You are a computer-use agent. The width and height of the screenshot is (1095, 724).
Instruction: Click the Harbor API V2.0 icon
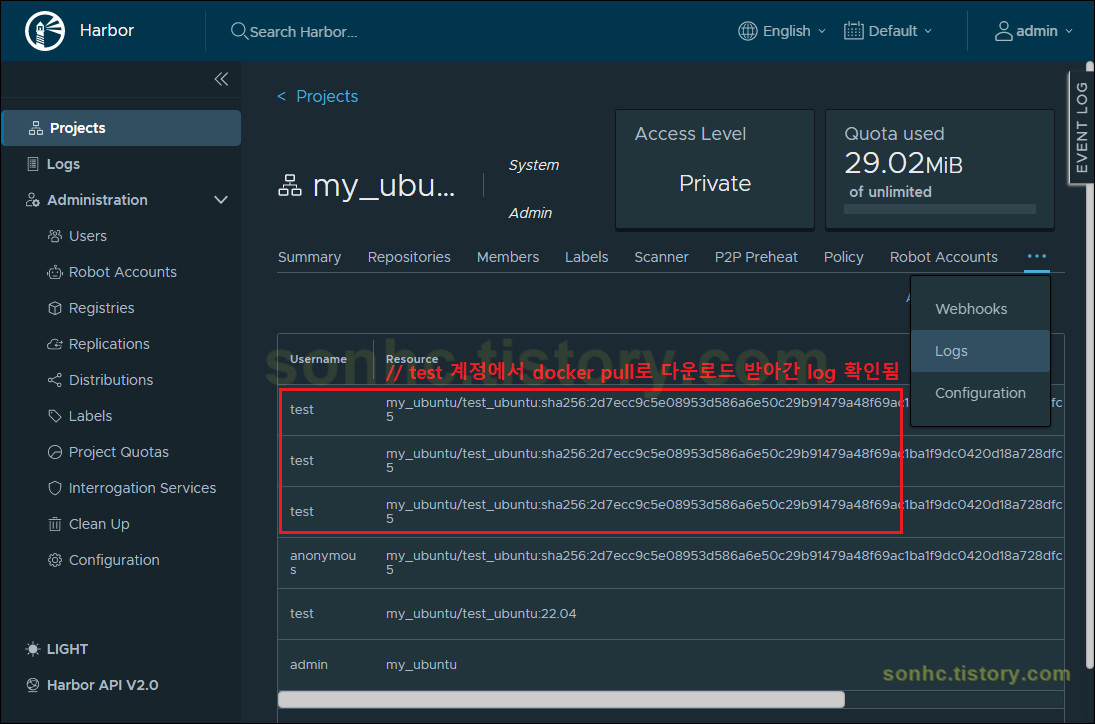point(33,685)
